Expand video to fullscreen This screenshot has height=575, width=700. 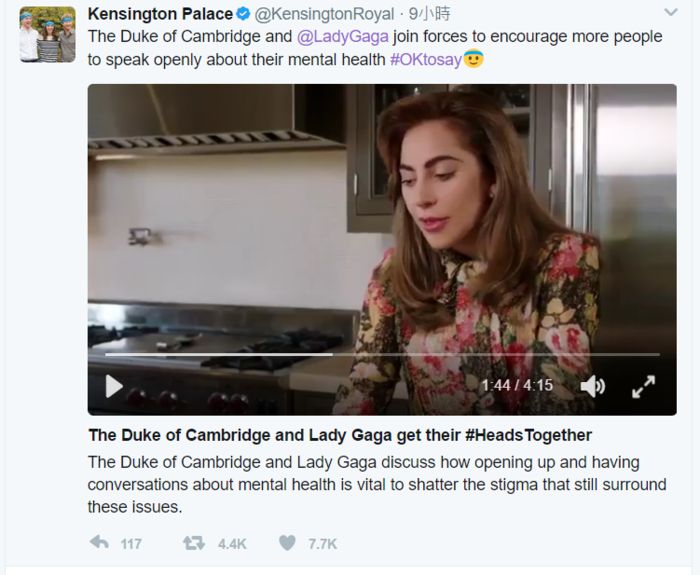[643, 386]
